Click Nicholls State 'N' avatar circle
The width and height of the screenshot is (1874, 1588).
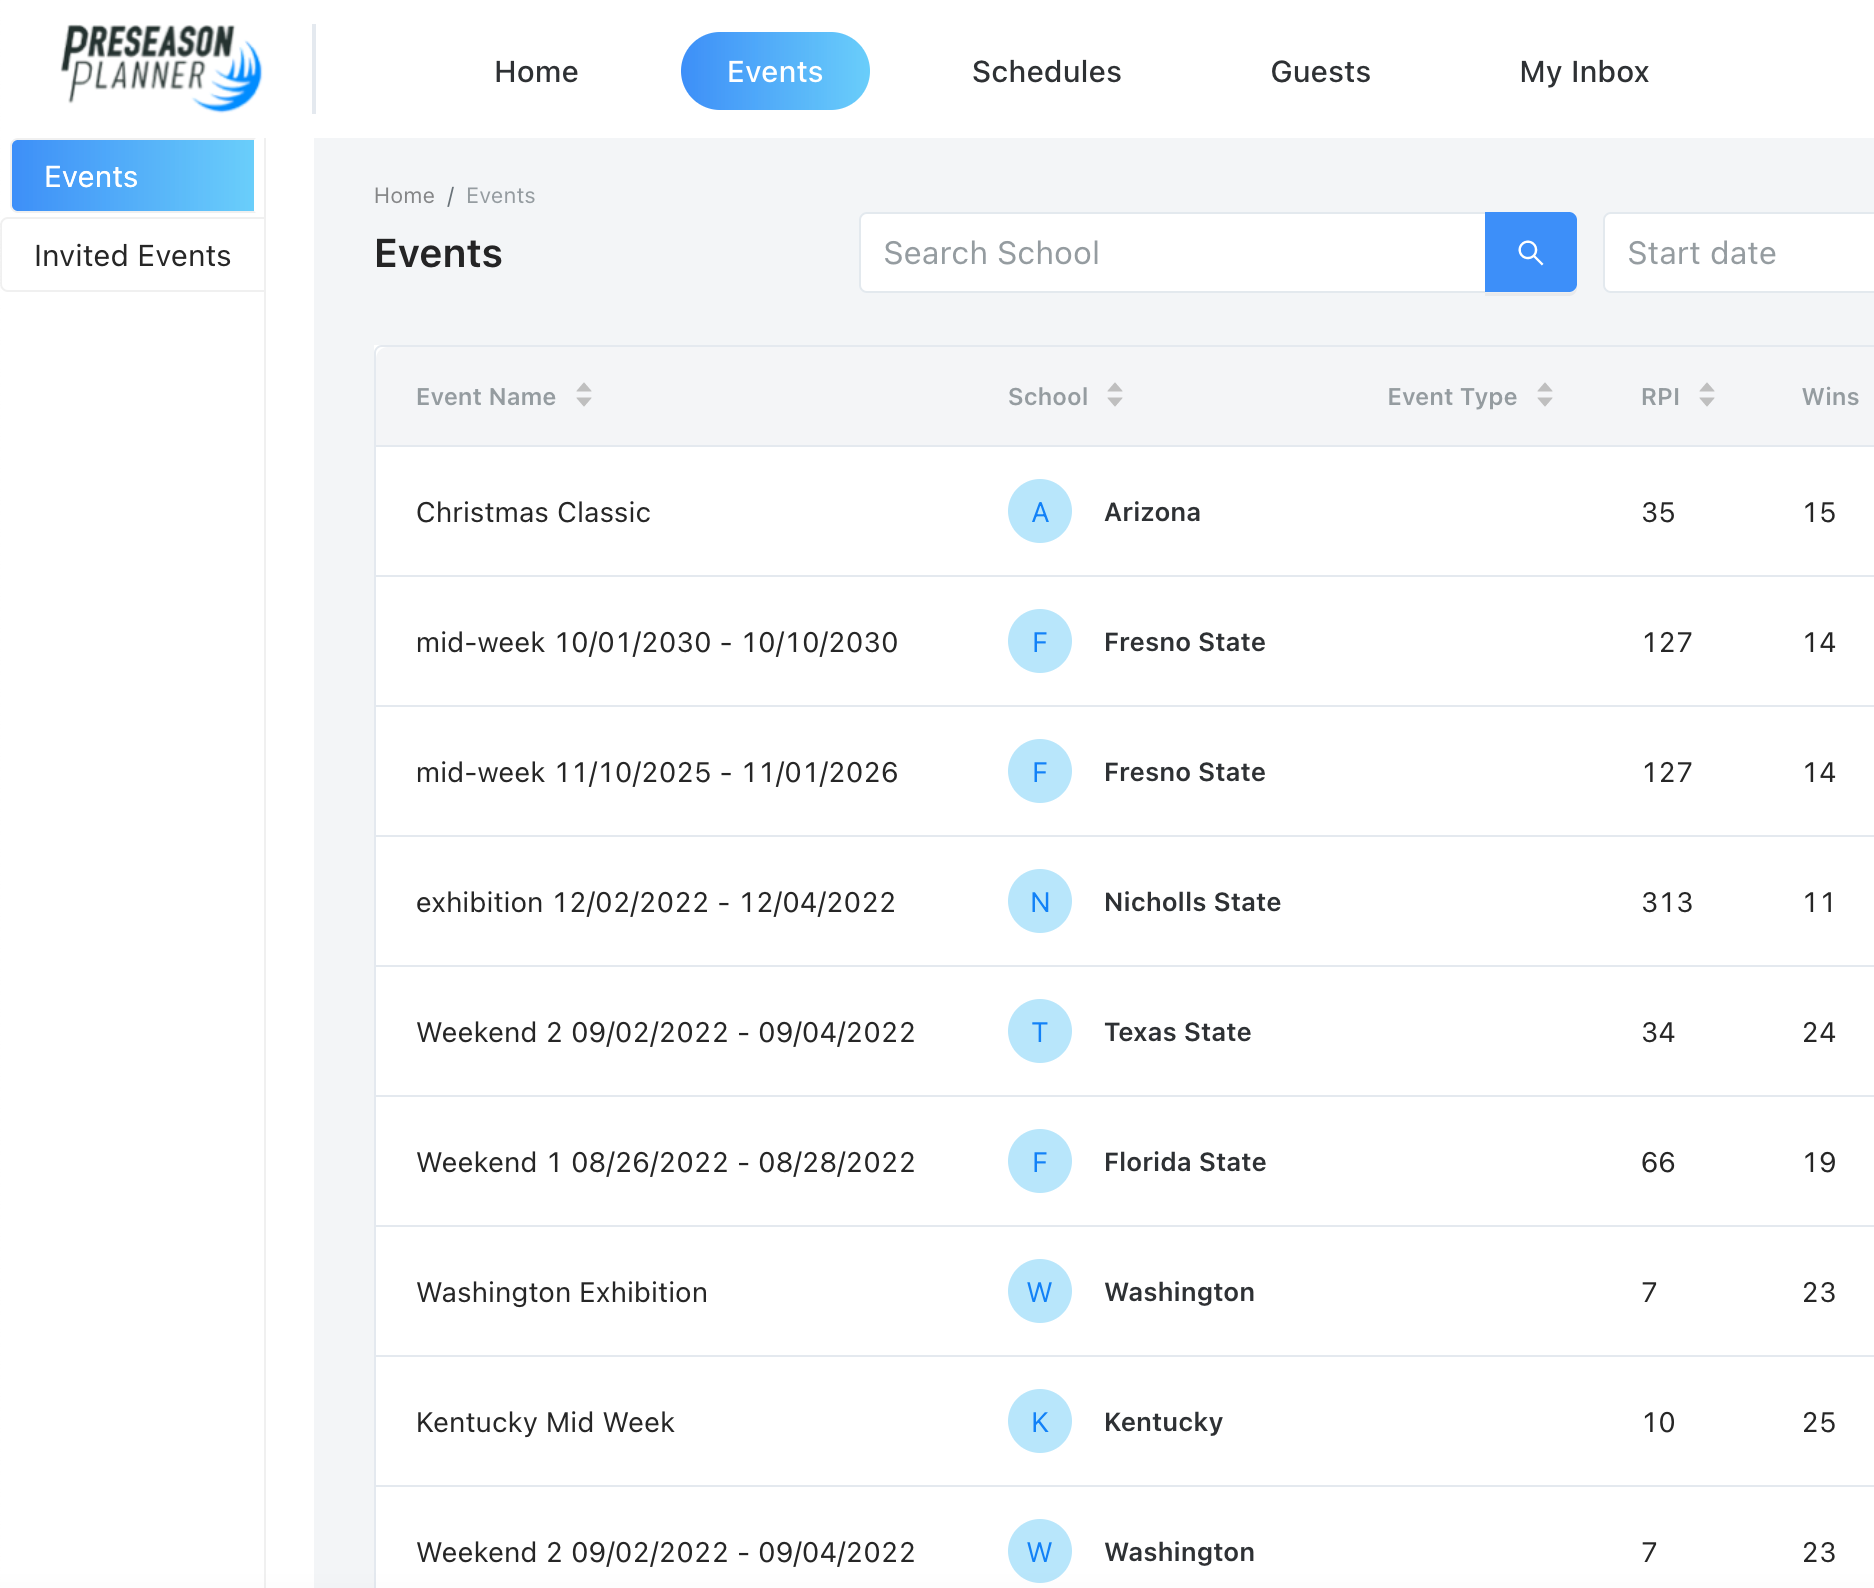pyautogui.click(x=1040, y=901)
